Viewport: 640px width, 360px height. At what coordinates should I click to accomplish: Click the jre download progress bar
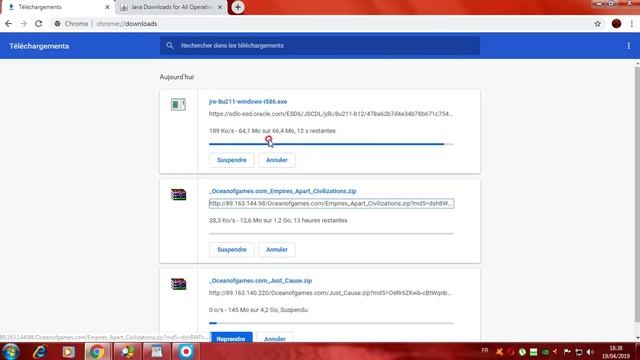click(331, 144)
